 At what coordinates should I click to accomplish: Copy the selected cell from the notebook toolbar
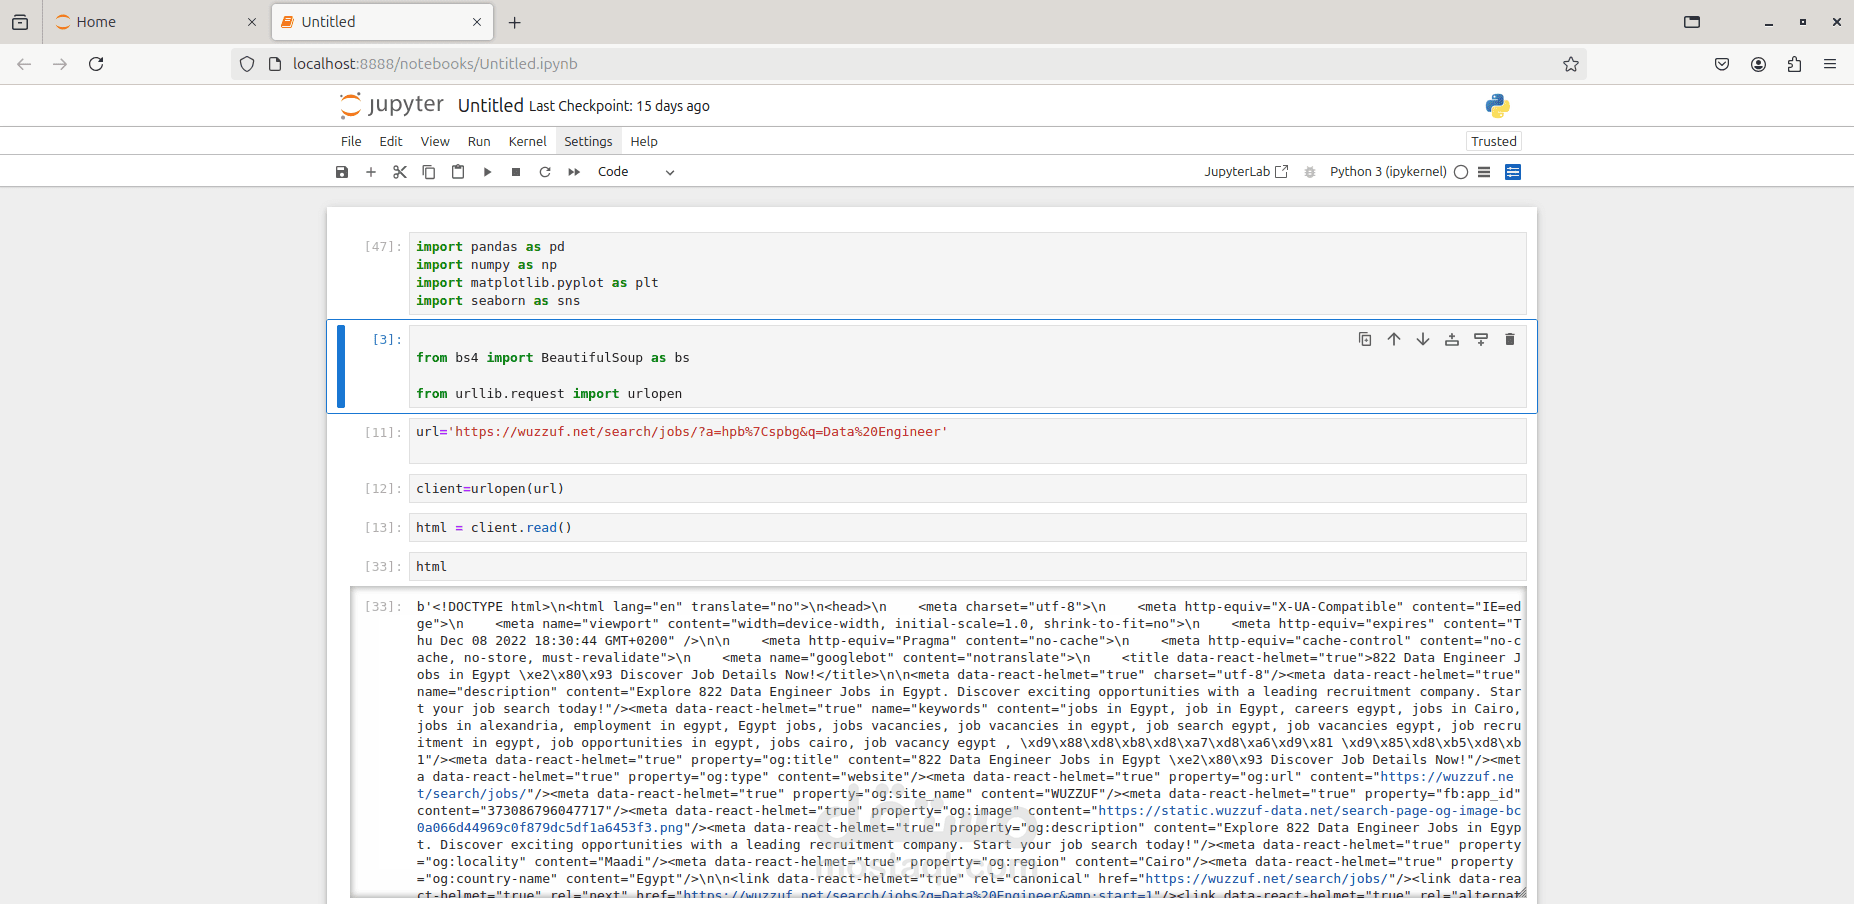(429, 172)
